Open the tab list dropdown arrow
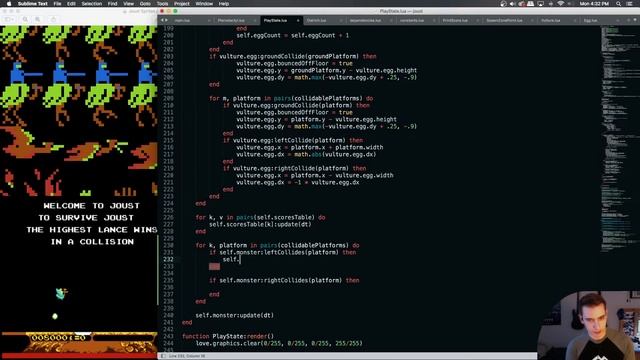The image size is (640, 360). pyautogui.click(x=635, y=20)
